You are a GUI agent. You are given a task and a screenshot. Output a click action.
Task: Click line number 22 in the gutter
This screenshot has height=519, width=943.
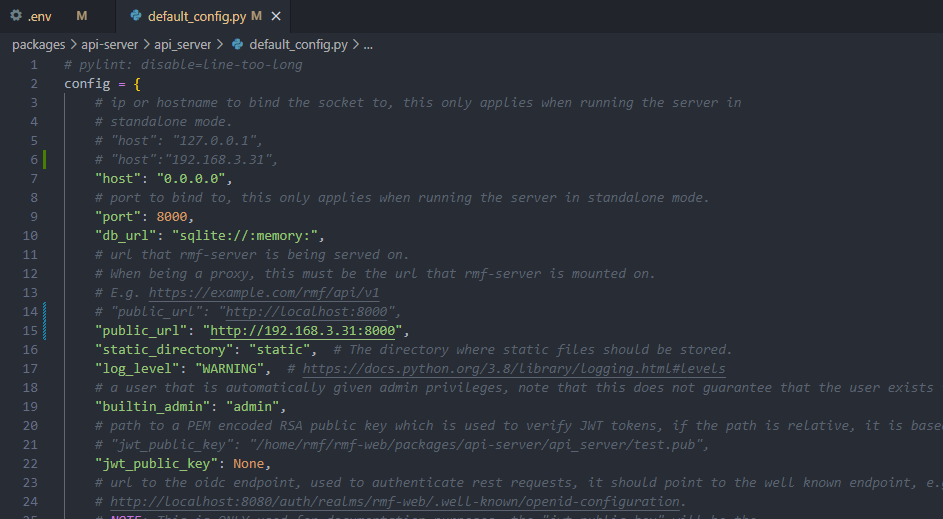point(30,464)
